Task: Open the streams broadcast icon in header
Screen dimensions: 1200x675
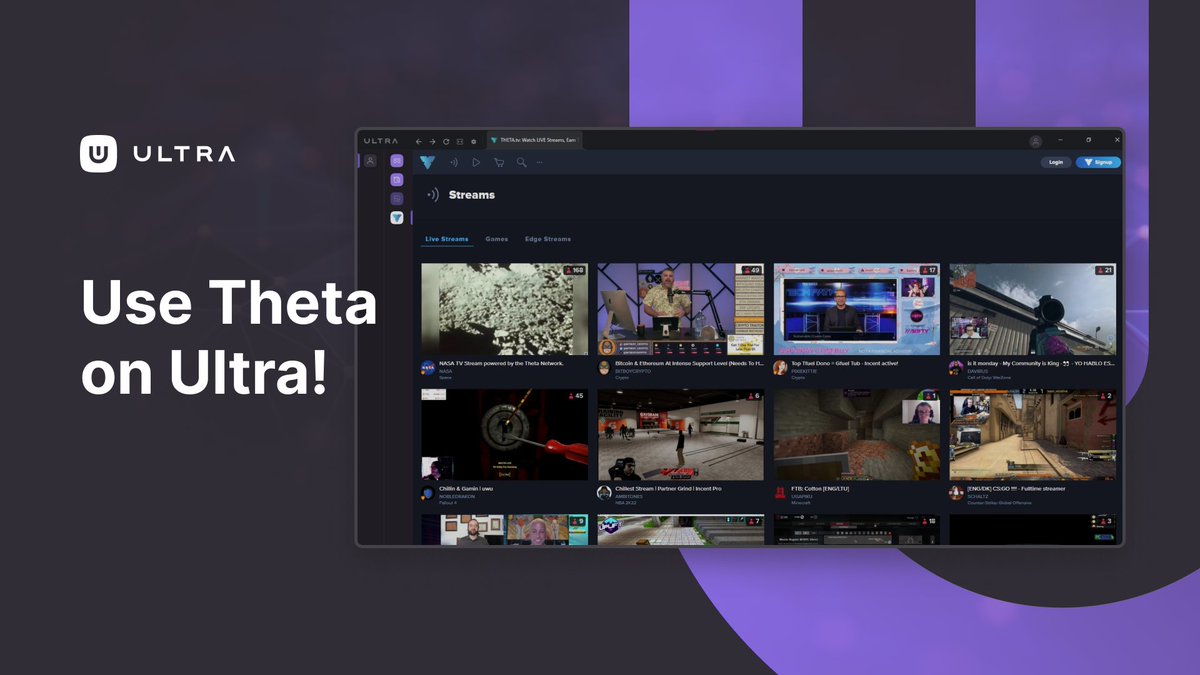Action: point(453,162)
